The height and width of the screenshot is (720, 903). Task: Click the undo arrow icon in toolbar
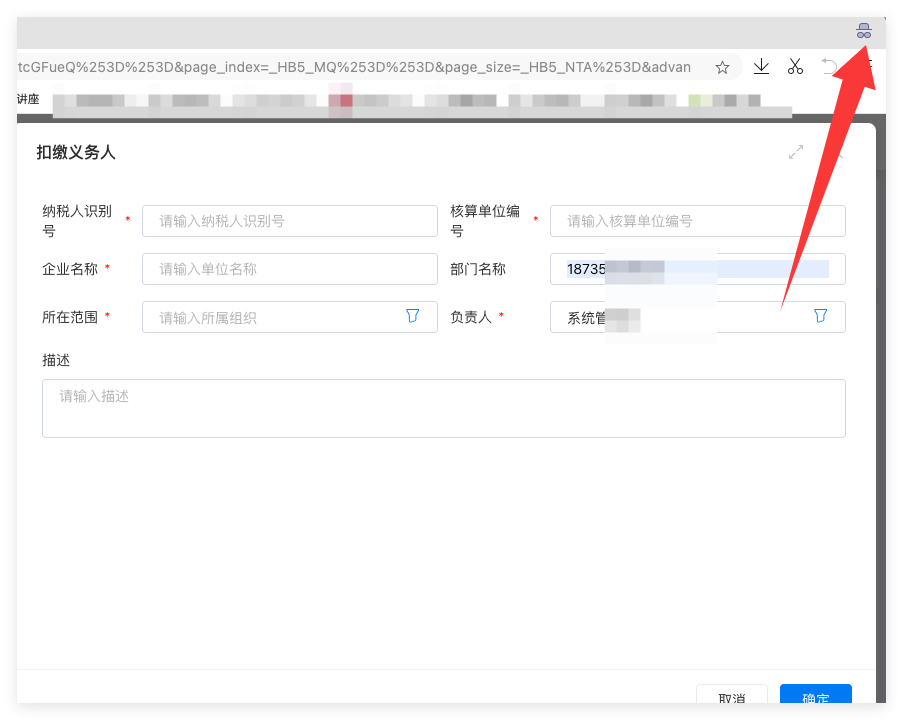pos(829,66)
